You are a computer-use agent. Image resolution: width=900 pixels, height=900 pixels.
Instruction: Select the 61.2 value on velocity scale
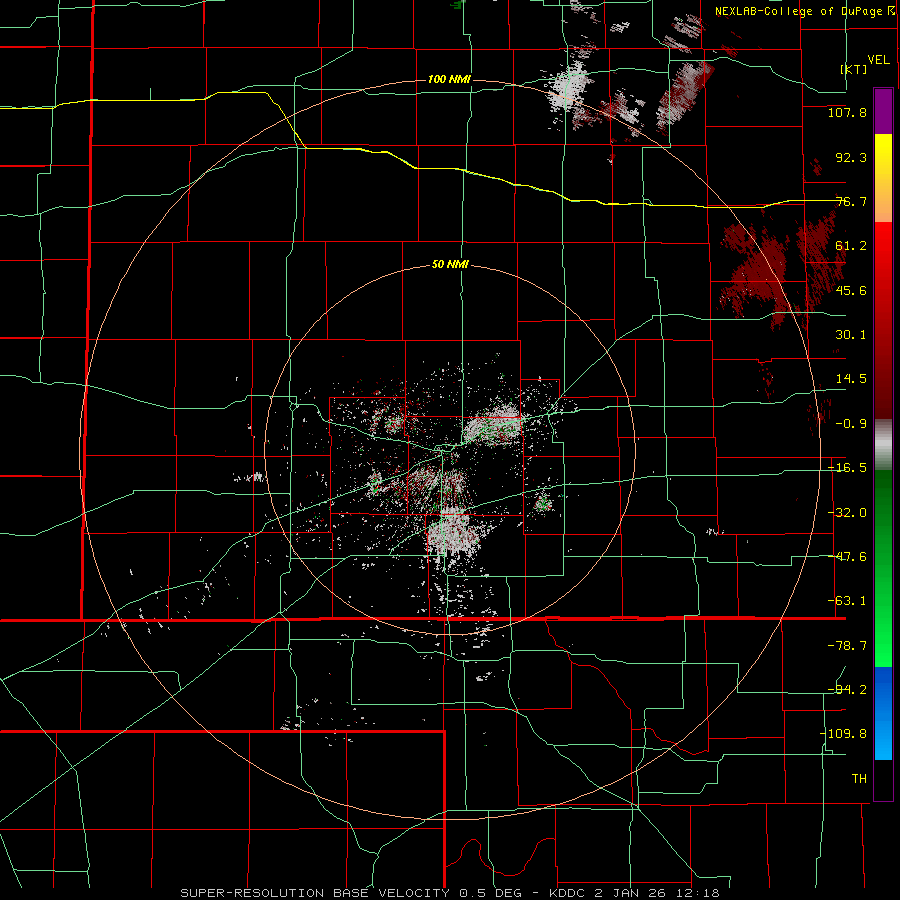point(851,246)
